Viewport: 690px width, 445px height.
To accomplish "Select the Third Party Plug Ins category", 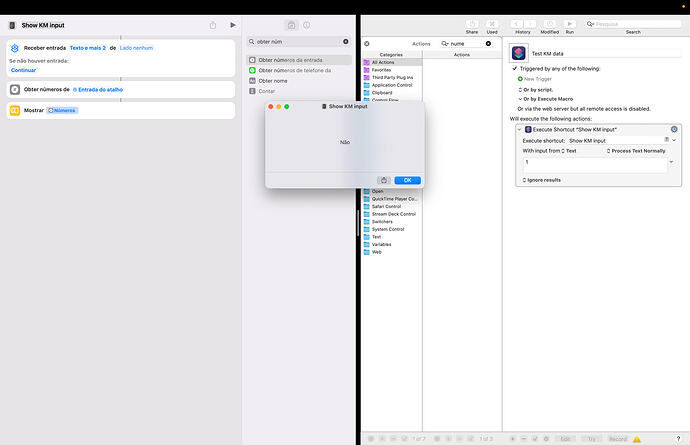I will (x=391, y=77).
